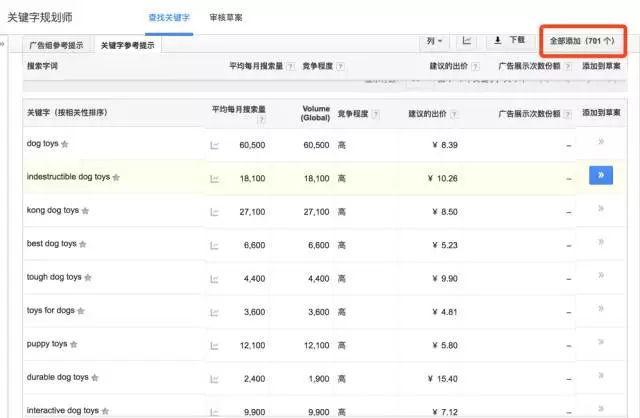Screen dimensions: 640x418
Task: Click the help icon beside 建议的出价 in table header
Action: point(454,115)
